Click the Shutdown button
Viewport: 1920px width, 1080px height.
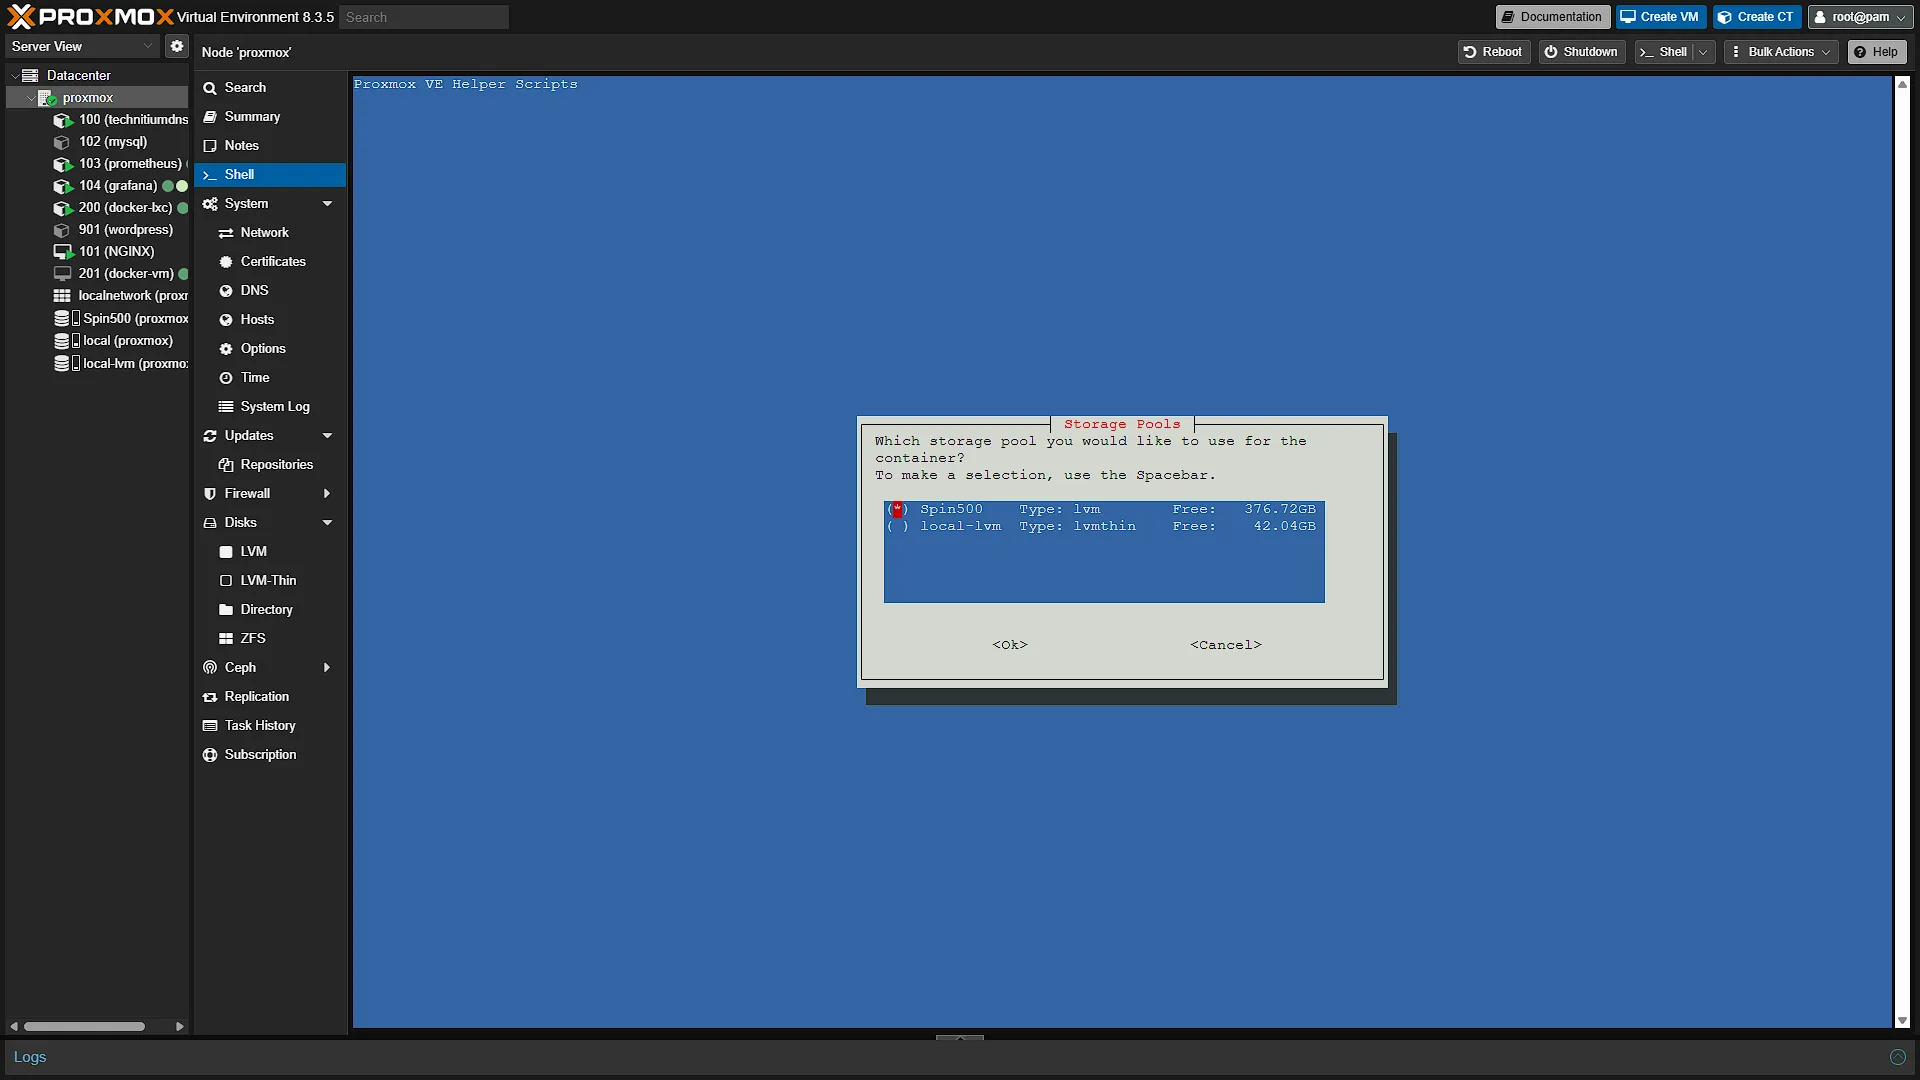coord(1581,52)
